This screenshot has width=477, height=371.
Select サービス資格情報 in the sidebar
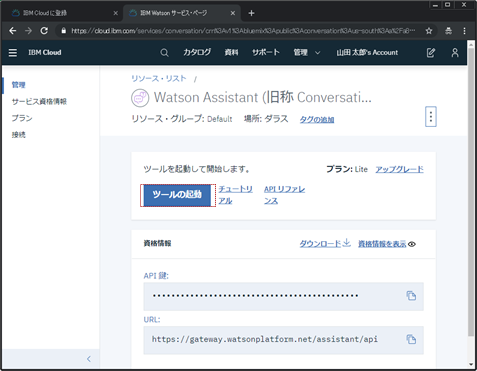(39, 101)
